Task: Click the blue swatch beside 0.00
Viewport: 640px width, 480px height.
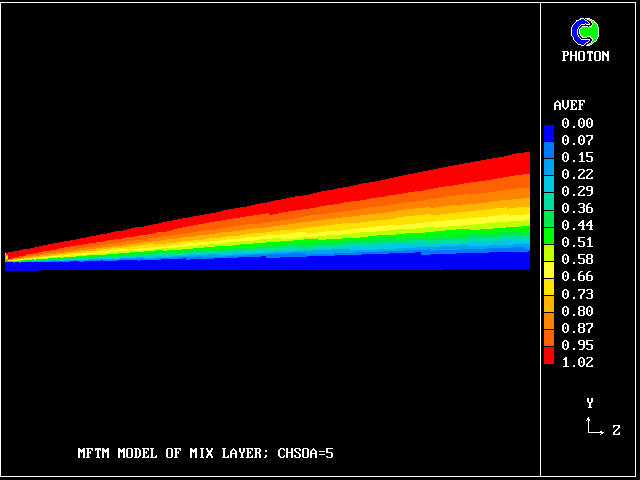Action: click(548, 131)
